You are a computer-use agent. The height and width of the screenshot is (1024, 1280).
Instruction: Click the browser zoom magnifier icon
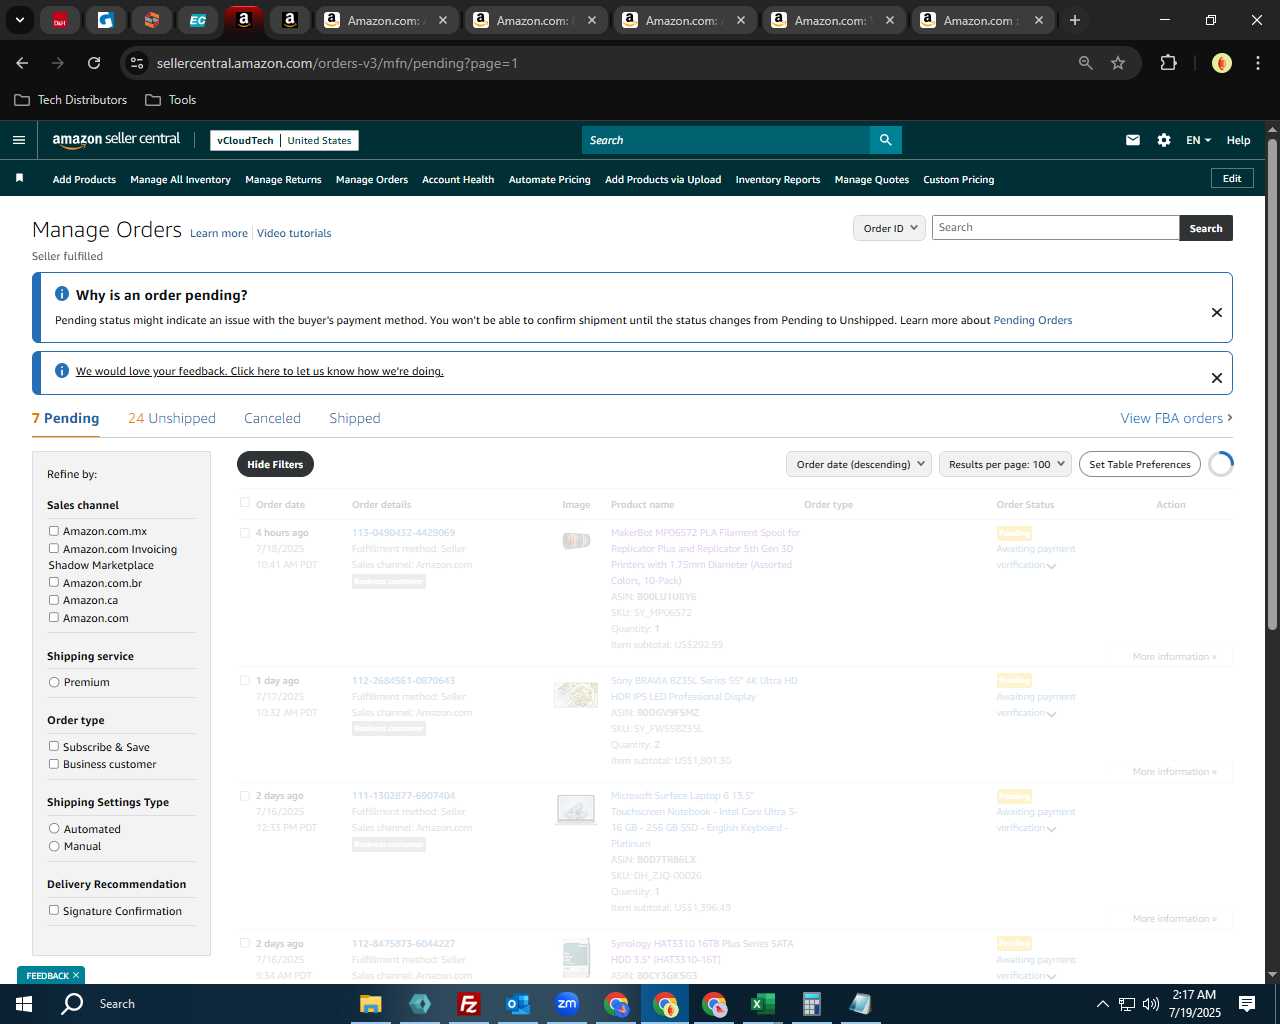[x=1086, y=63]
